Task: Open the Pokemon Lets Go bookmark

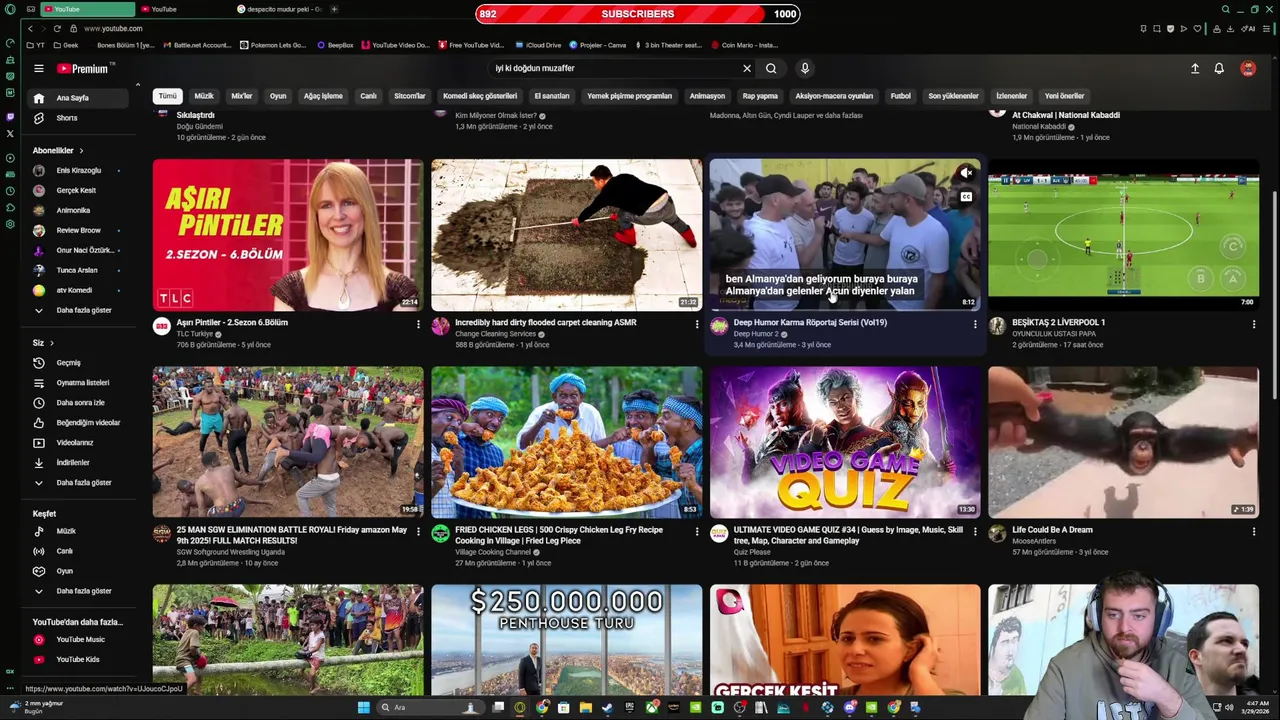Action: tap(272, 45)
